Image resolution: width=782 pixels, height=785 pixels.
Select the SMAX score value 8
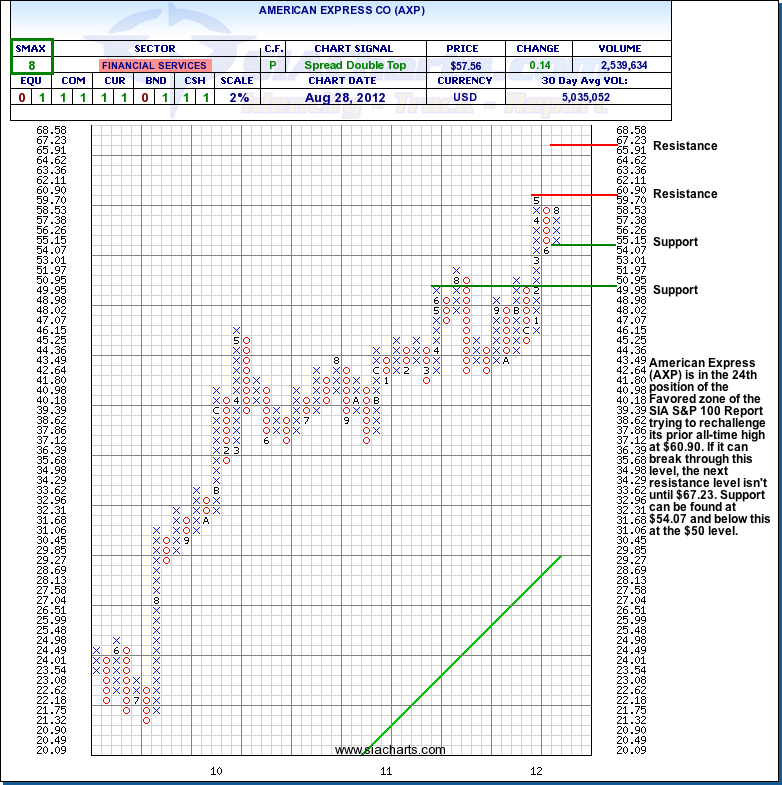click(x=32, y=64)
